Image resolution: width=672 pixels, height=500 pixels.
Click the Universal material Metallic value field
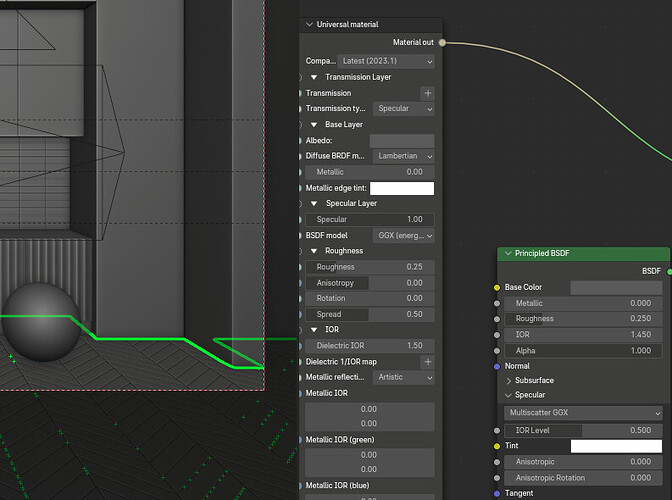pos(369,172)
